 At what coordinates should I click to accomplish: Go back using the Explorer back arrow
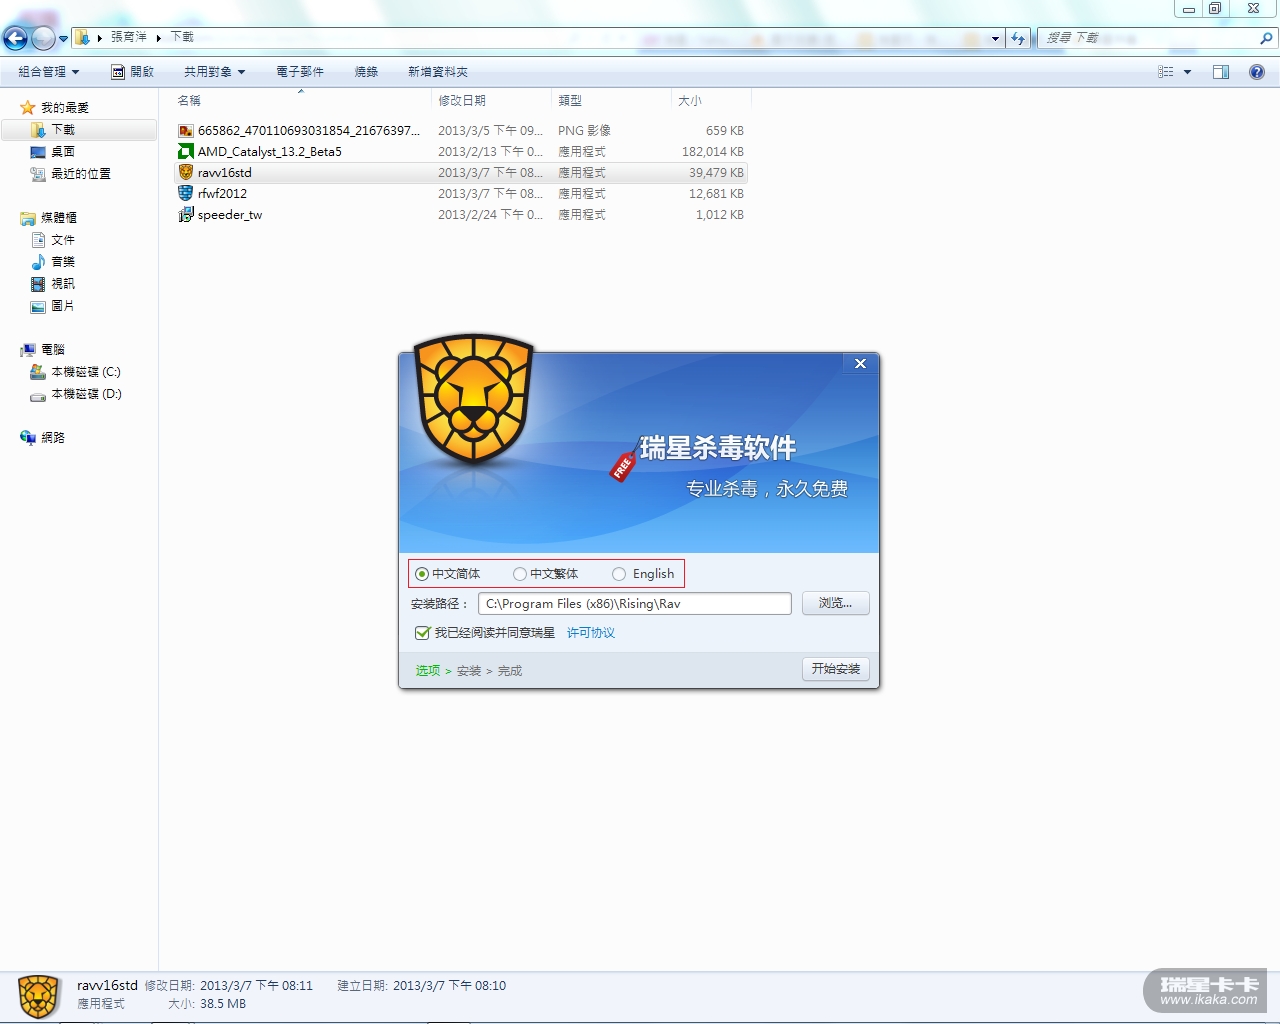[15, 39]
